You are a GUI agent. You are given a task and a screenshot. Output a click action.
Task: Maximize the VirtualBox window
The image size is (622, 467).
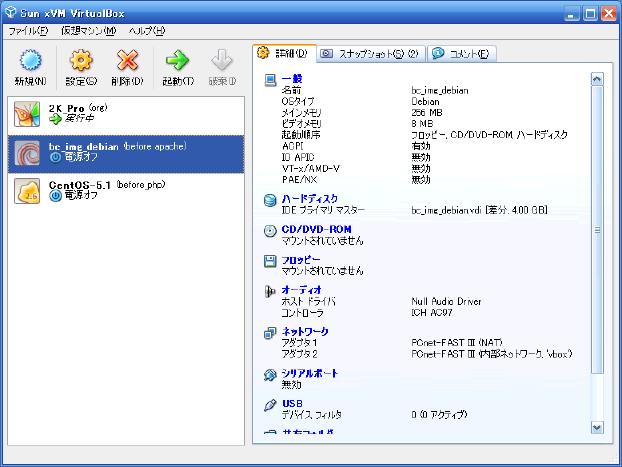(590, 14)
